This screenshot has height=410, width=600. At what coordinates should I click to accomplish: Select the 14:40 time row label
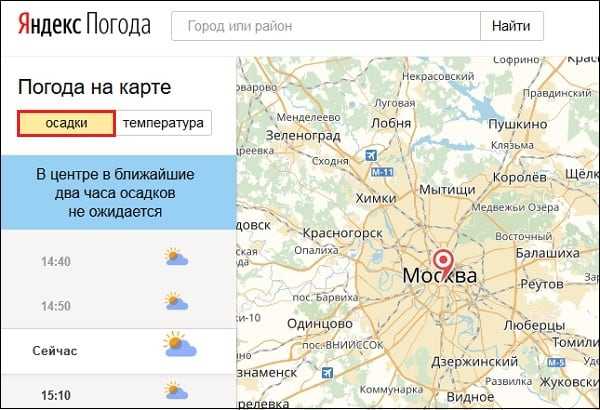pyautogui.click(x=56, y=262)
